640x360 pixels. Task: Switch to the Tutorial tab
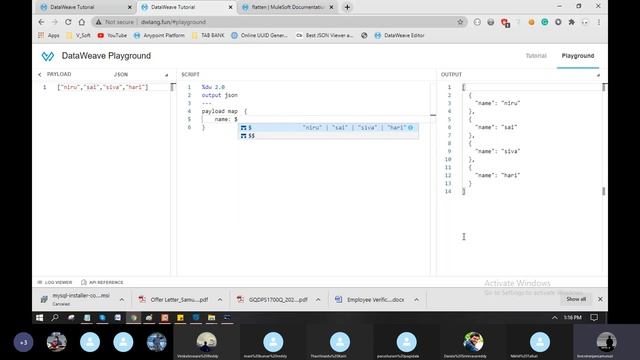[x=536, y=56]
